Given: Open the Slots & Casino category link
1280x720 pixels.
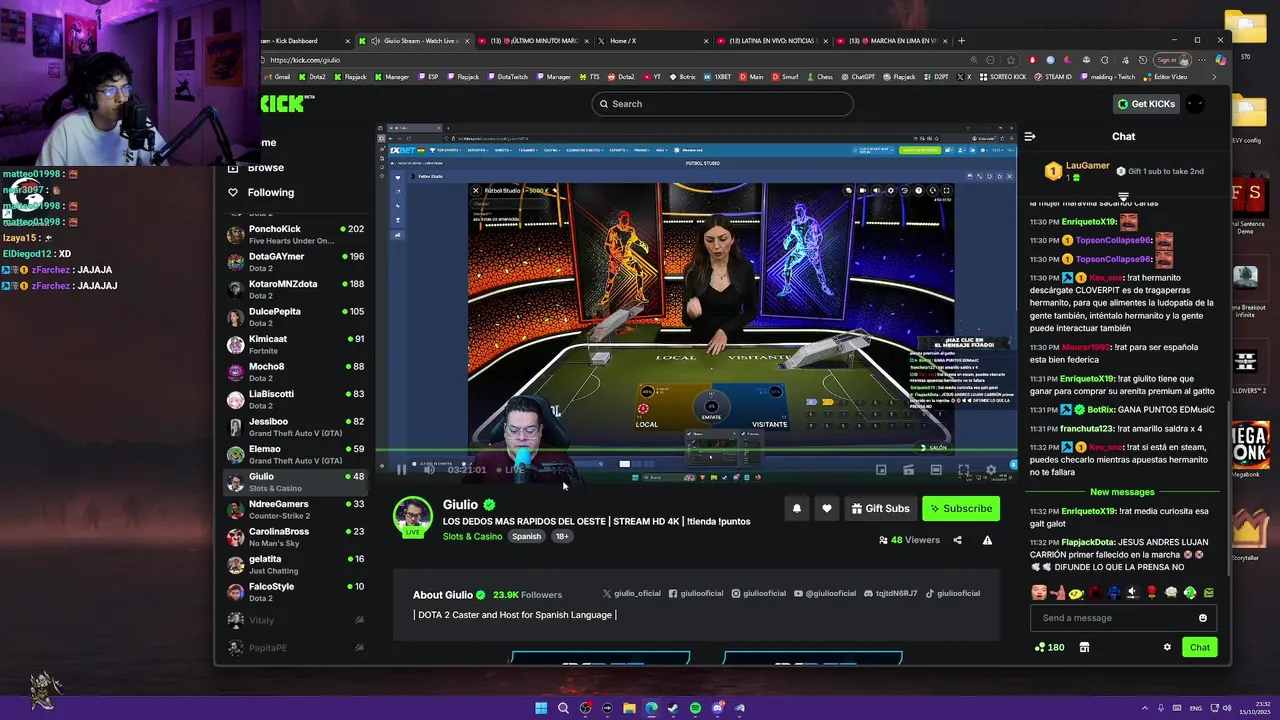Looking at the screenshot, I should tap(472, 536).
